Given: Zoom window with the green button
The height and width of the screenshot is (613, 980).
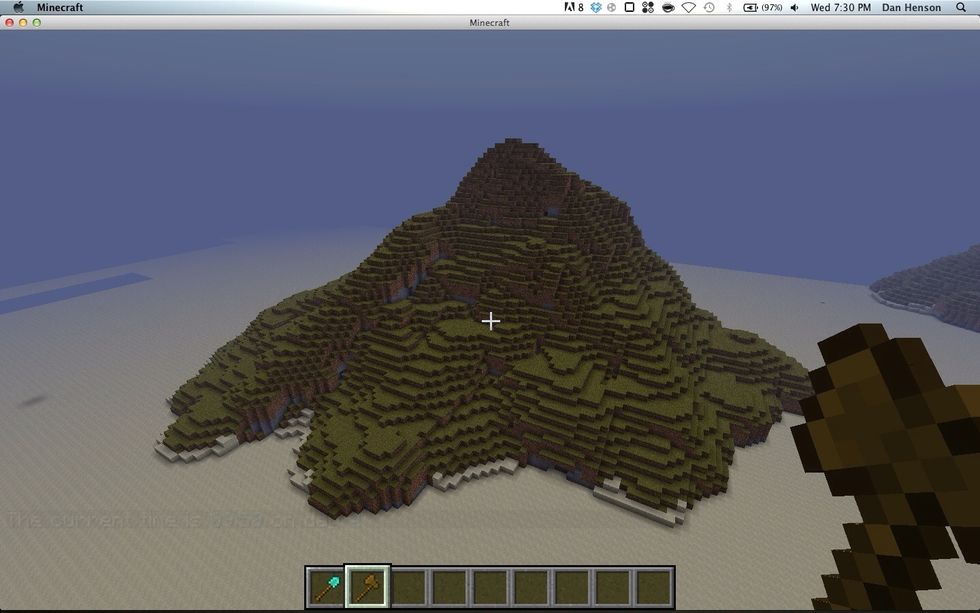Looking at the screenshot, I should coord(37,22).
